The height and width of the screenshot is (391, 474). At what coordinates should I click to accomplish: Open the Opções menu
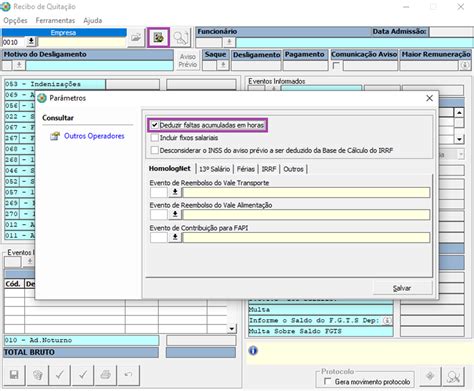(15, 21)
